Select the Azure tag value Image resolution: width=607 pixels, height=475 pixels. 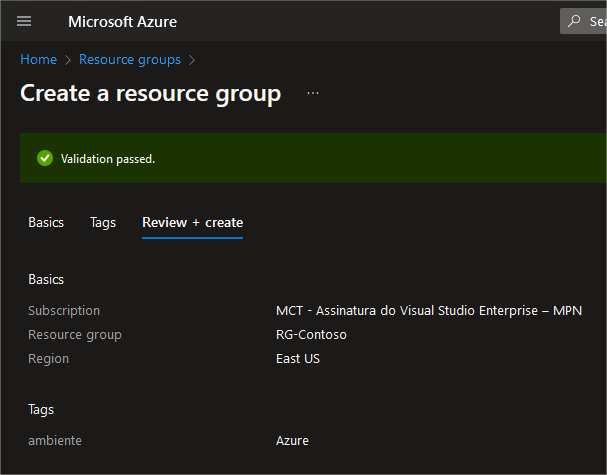[x=292, y=441]
